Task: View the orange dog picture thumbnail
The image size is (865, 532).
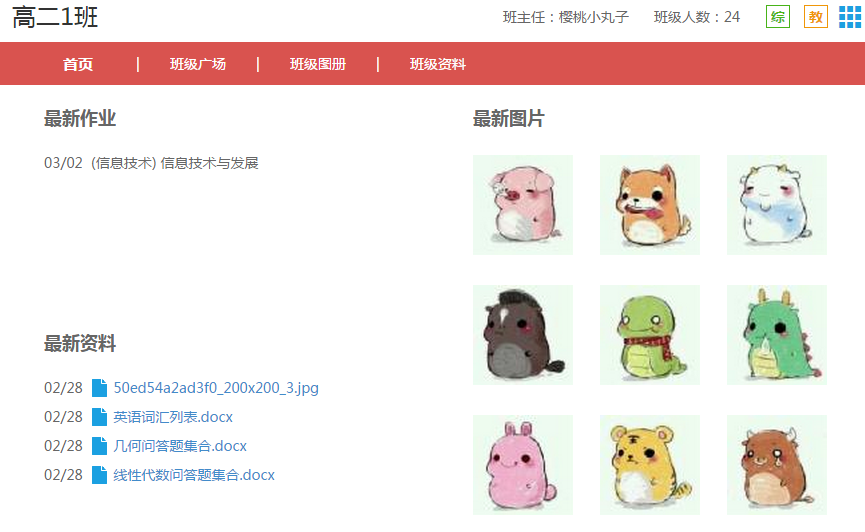Action: (x=650, y=205)
